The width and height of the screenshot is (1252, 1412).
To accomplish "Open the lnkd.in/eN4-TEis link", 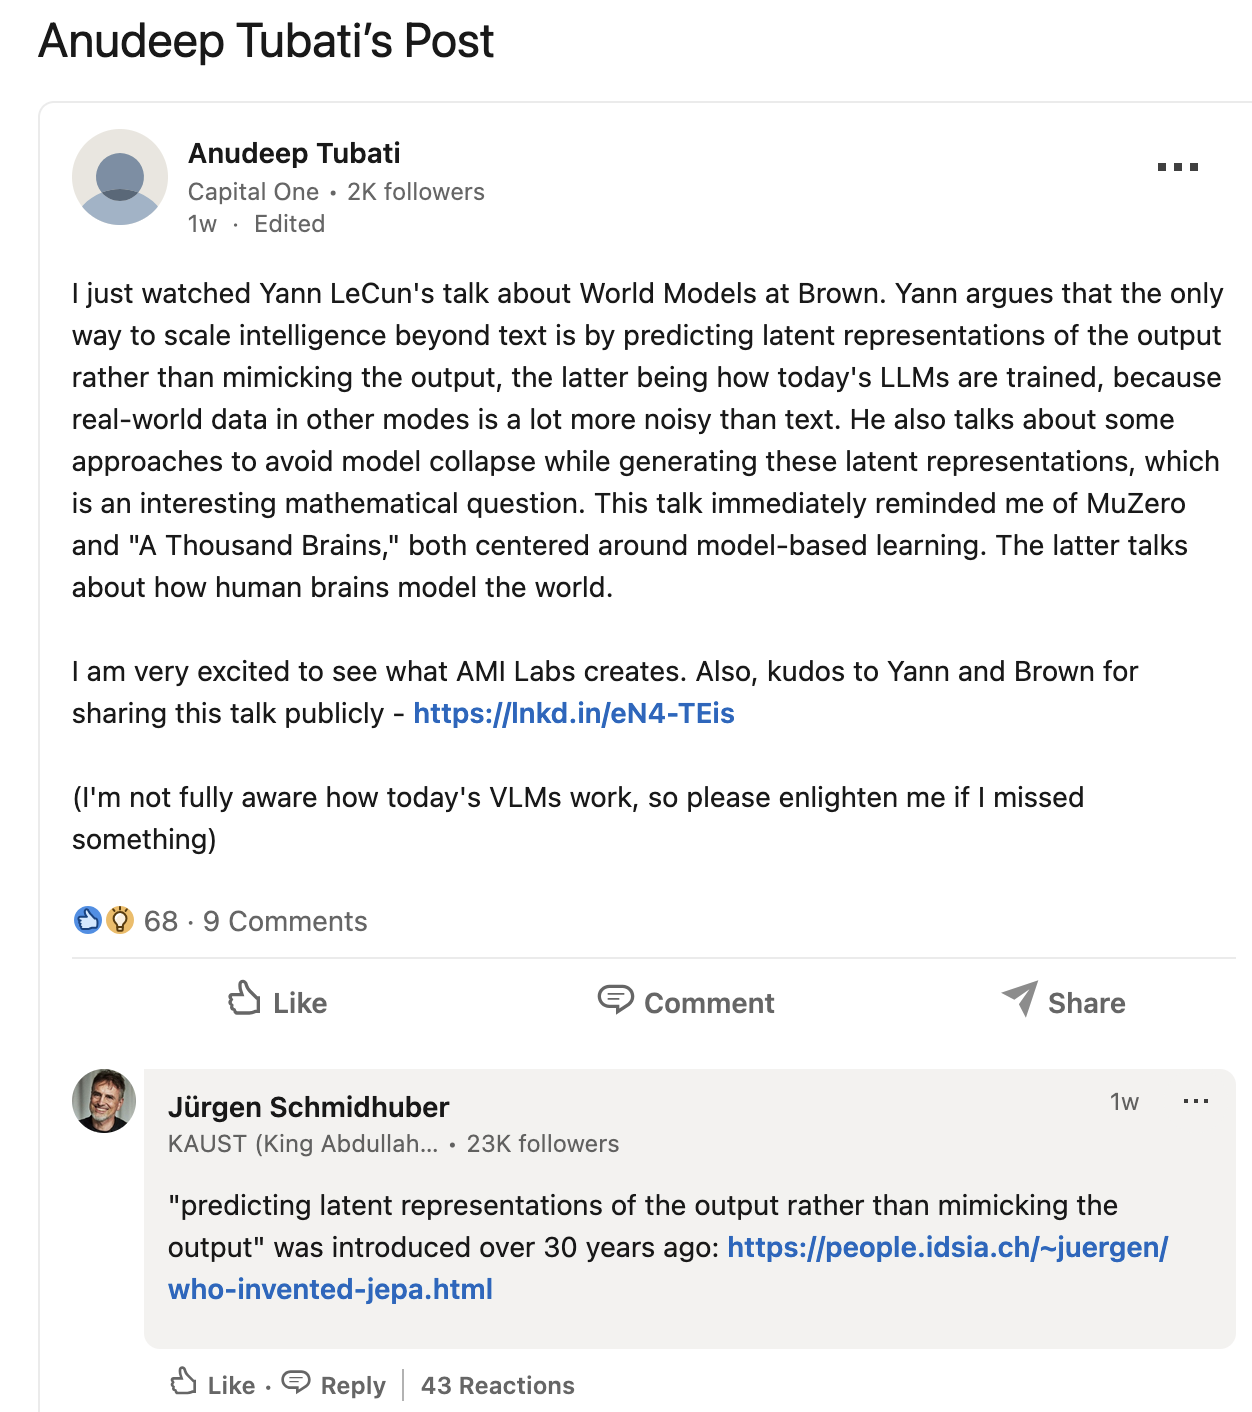I will coord(574,713).
